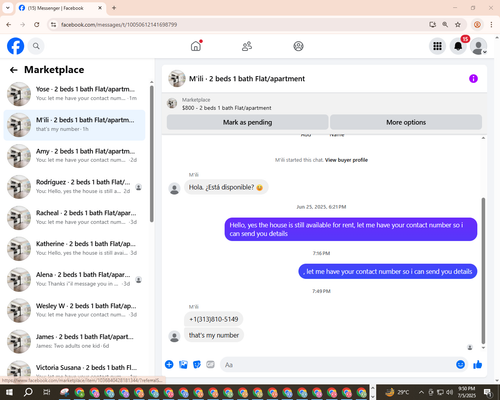Click blue plus open more actions
This screenshot has width=500, height=400.
[x=169, y=364]
